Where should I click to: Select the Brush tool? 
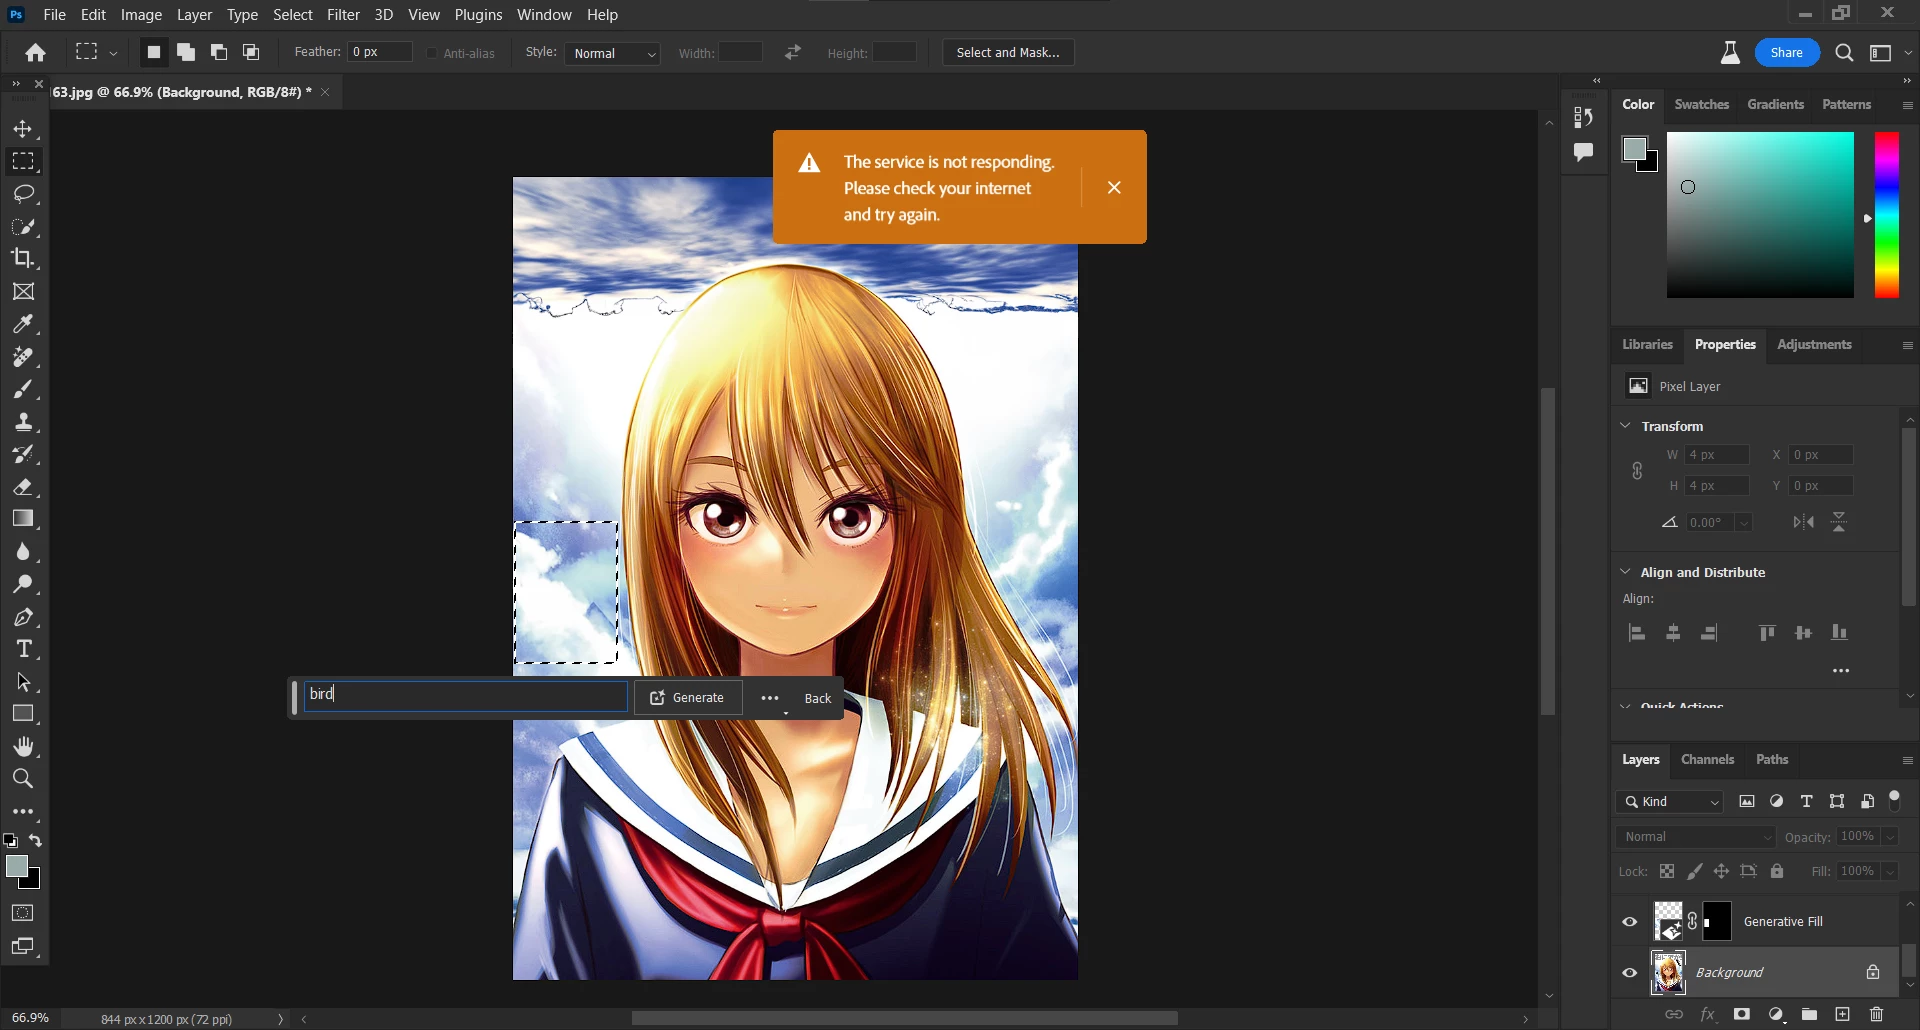click(x=23, y=389)
